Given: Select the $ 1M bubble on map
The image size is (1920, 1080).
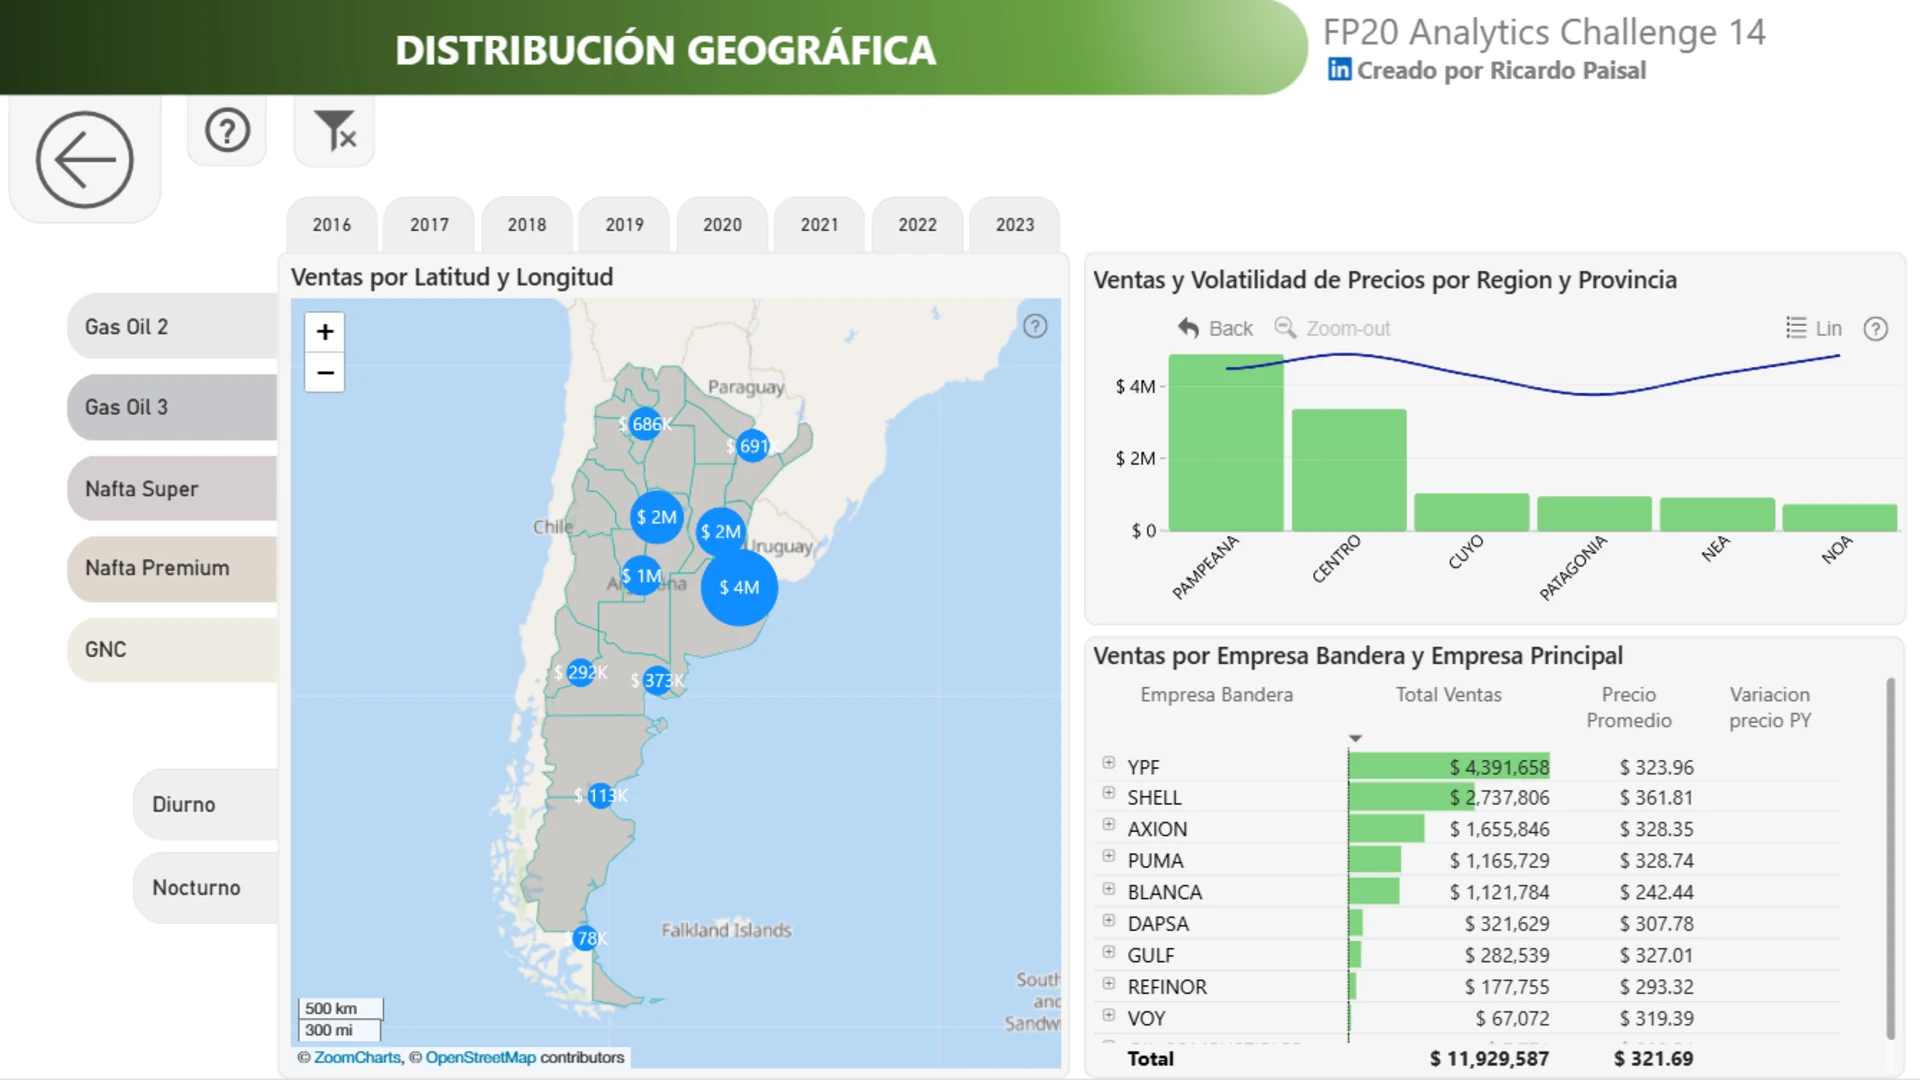Looking at the screenshot, I should 642,576.
